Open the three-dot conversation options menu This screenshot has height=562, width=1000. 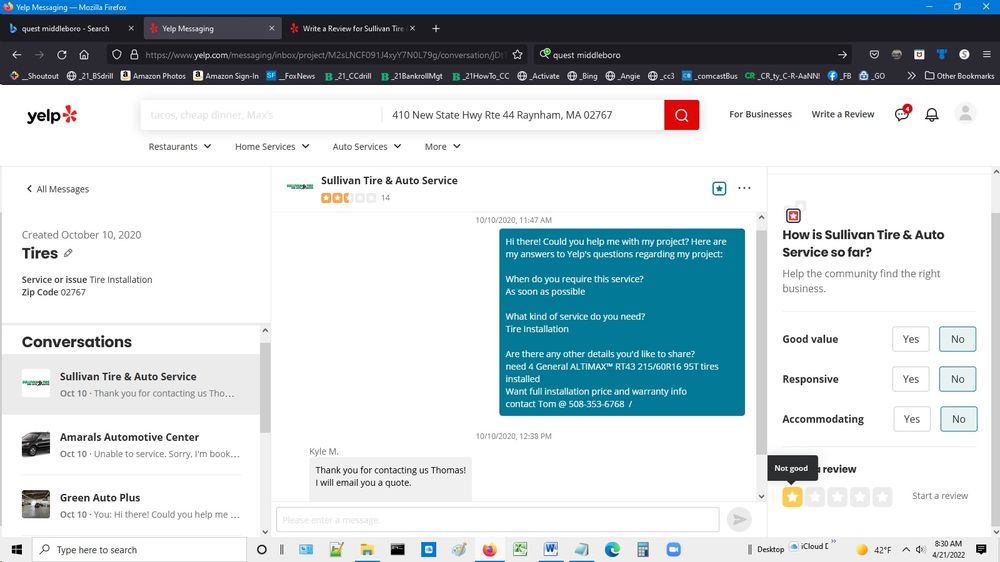pos(744,188)
